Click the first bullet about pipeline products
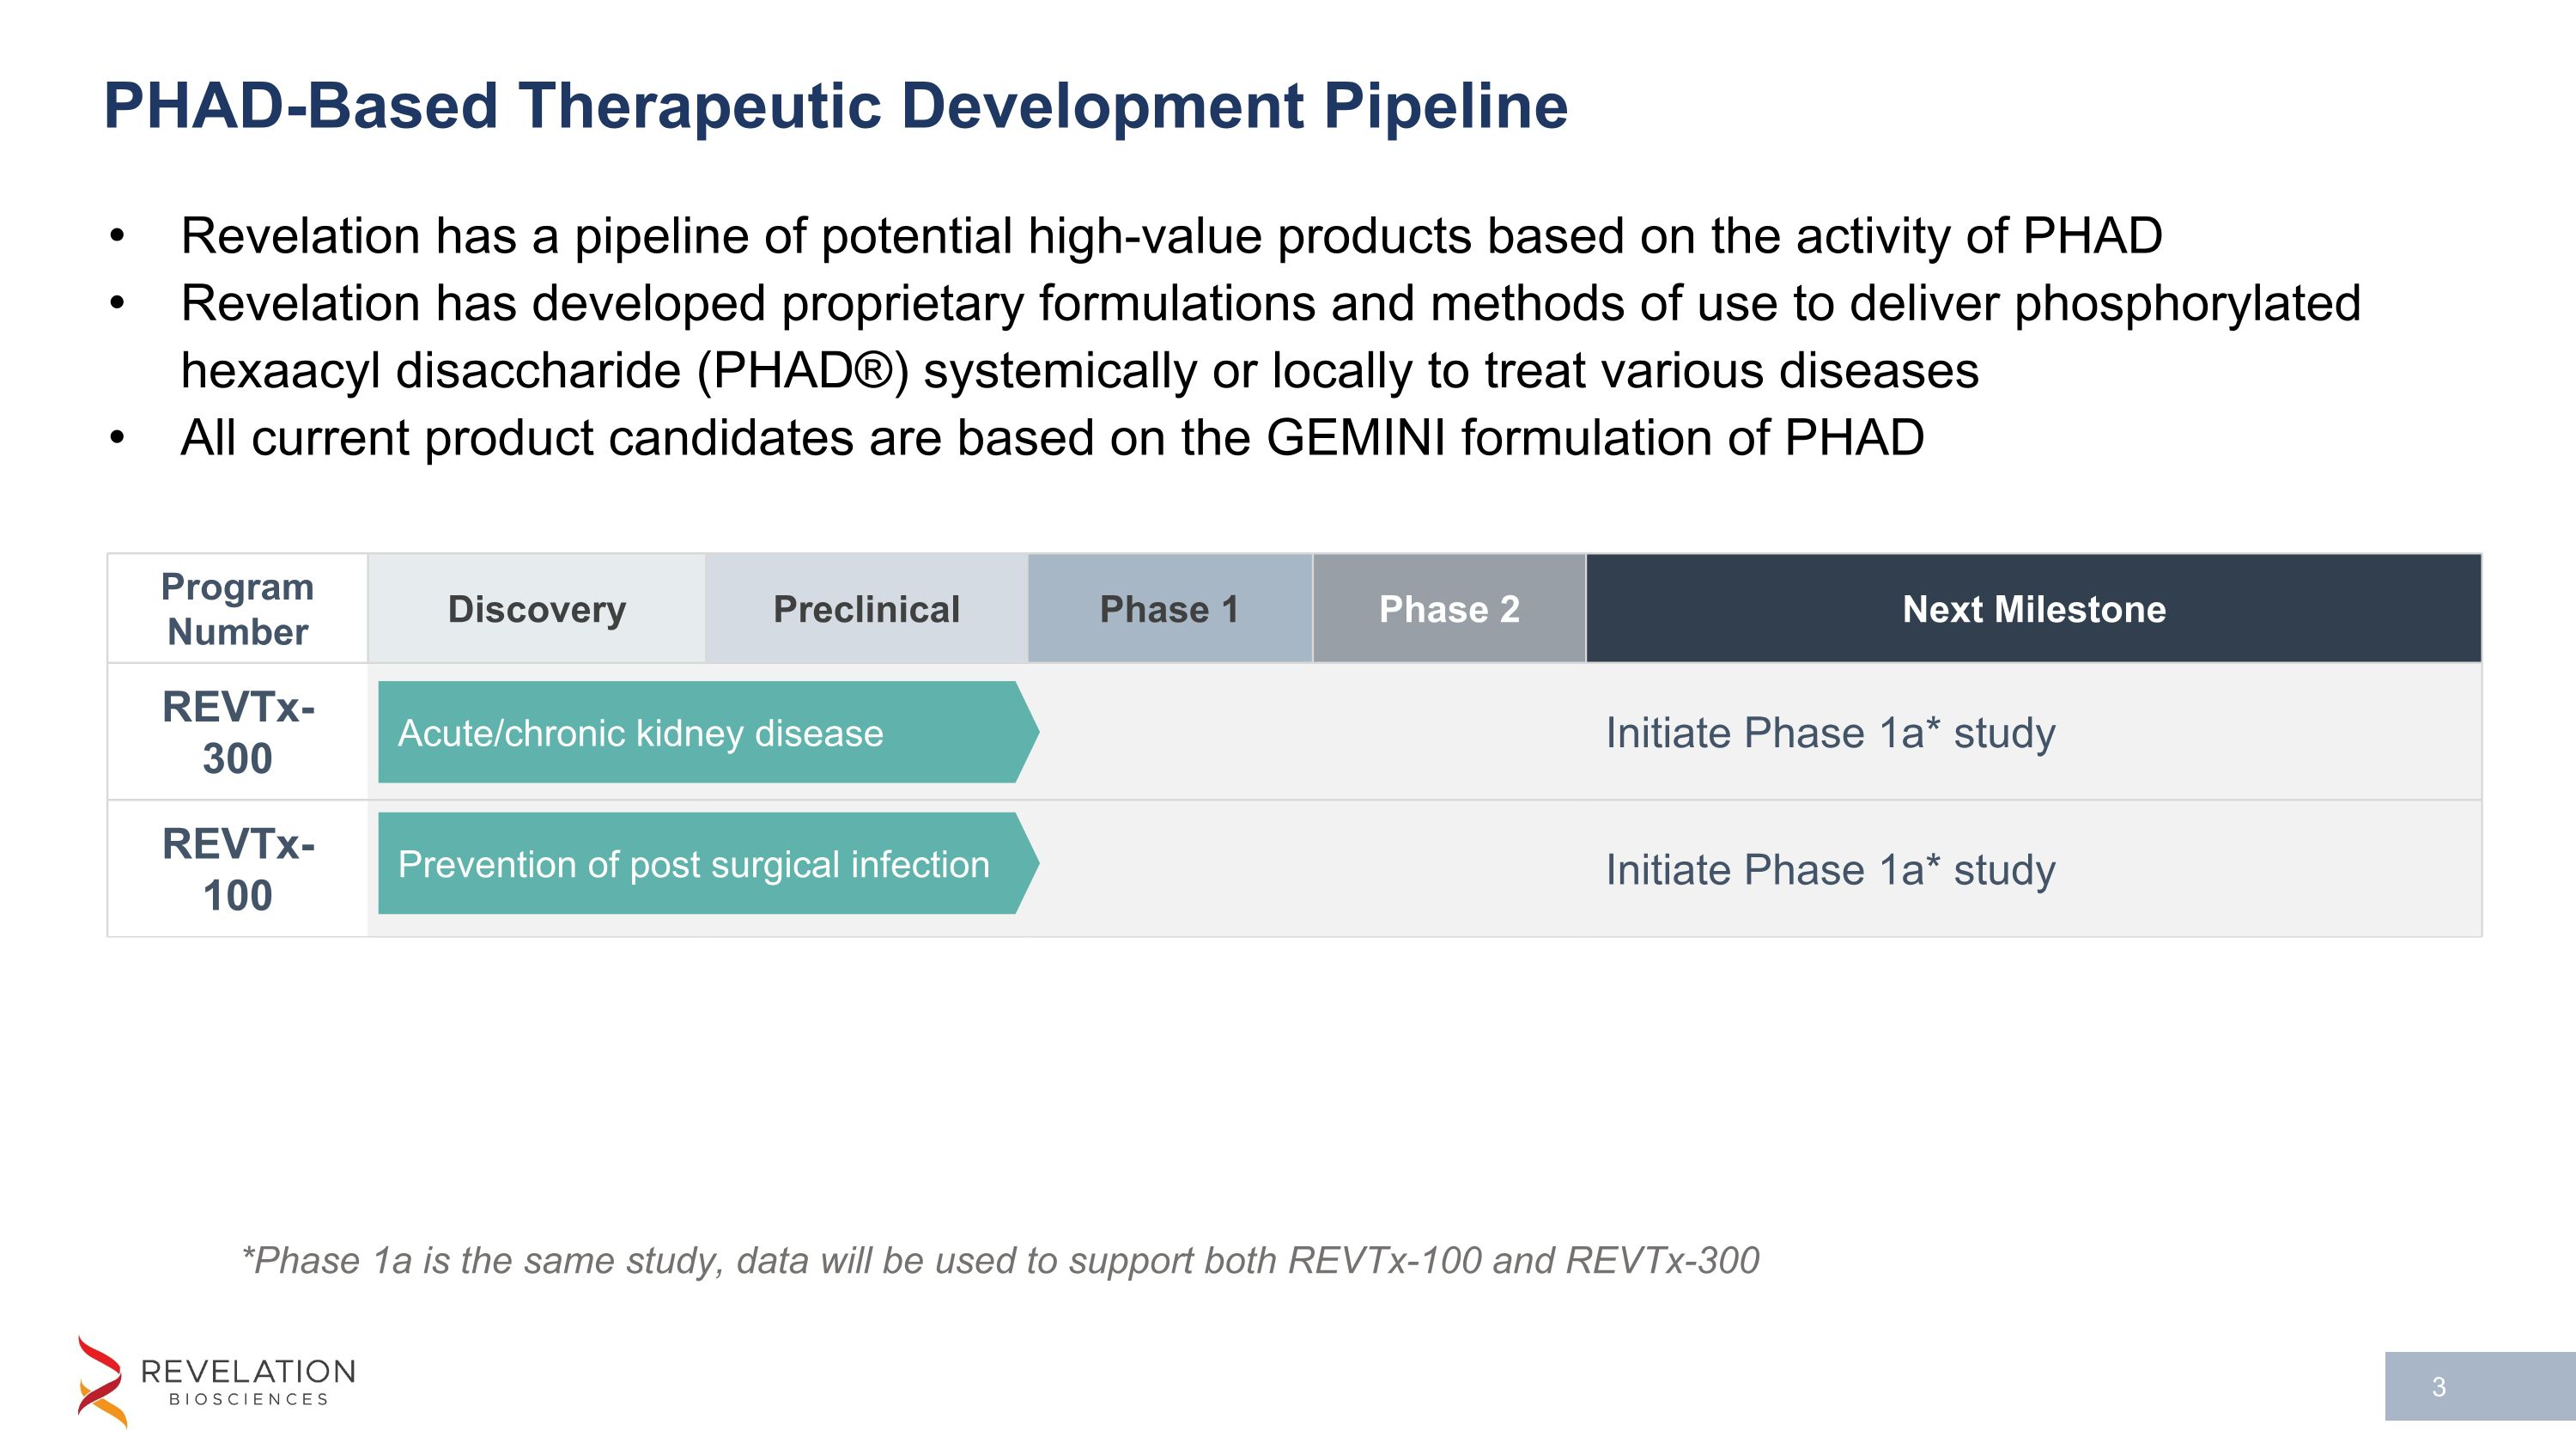This screenshot has height=1449, width=2576. [1170, 237]
